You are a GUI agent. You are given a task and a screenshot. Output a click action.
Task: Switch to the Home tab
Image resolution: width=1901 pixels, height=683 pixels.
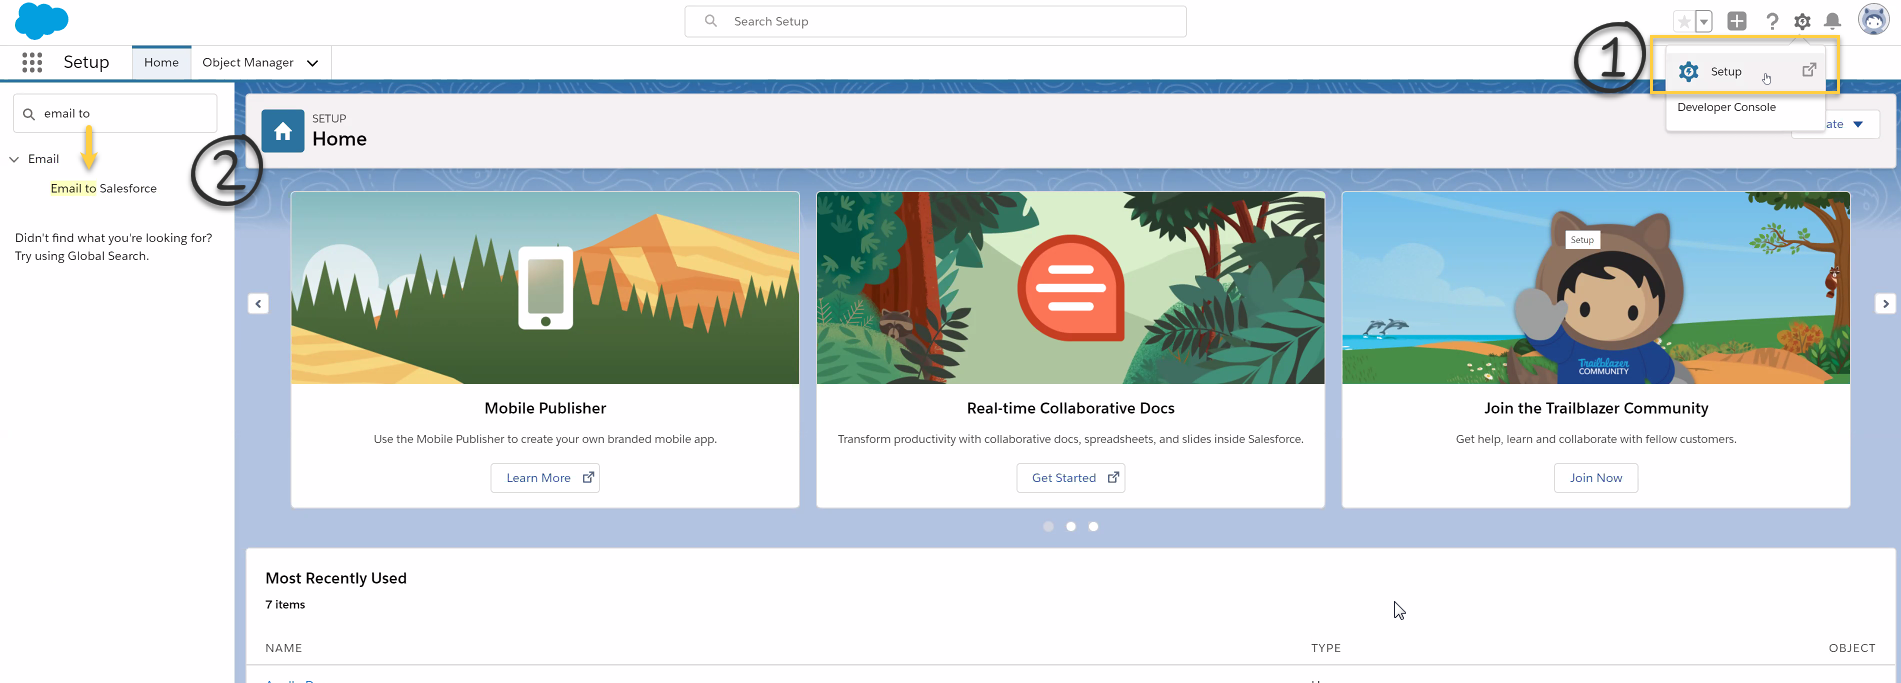(x=161, y=62)
